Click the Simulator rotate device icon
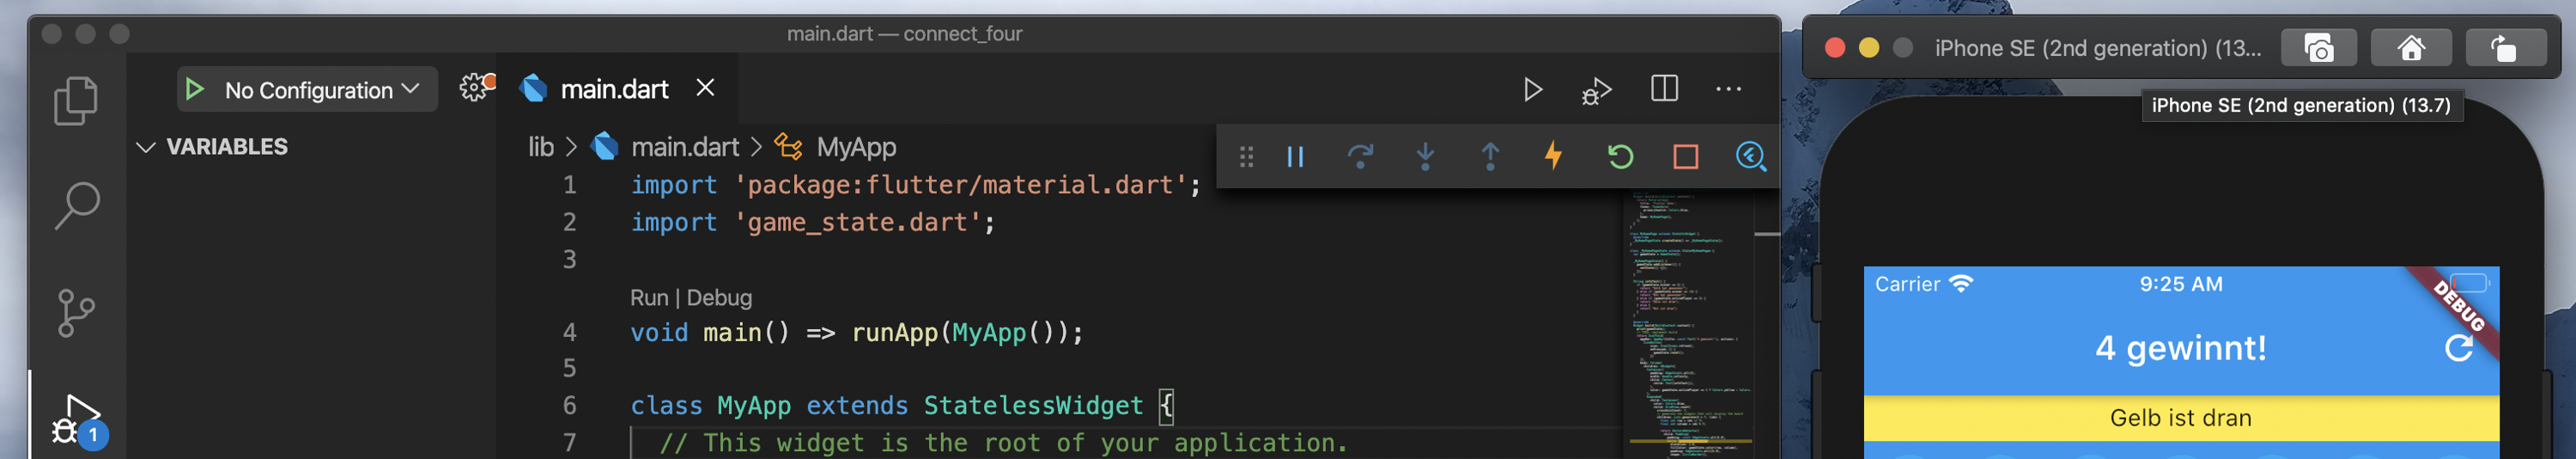The image size is (2576, 459). [x=2504, y=48]
